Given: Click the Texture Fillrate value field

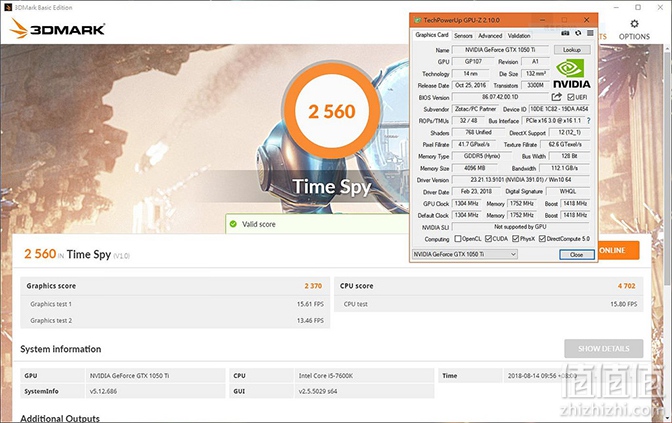Looking at the screenshot, I should click(x=565, y=144).
